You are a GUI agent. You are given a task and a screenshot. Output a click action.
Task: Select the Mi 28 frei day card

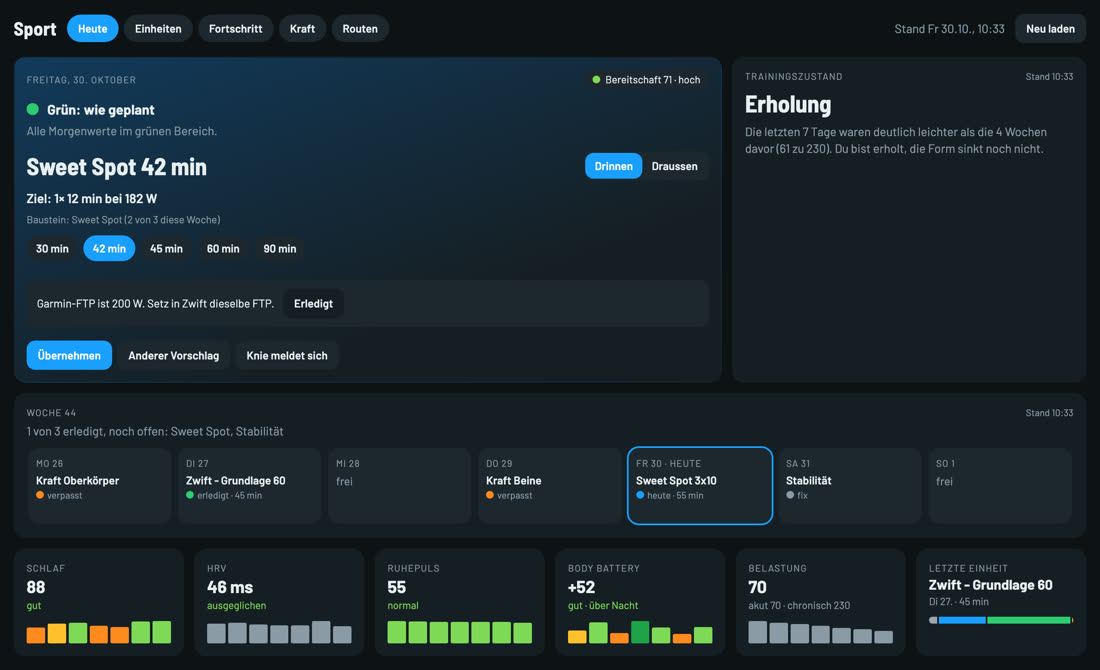[400, 485]
